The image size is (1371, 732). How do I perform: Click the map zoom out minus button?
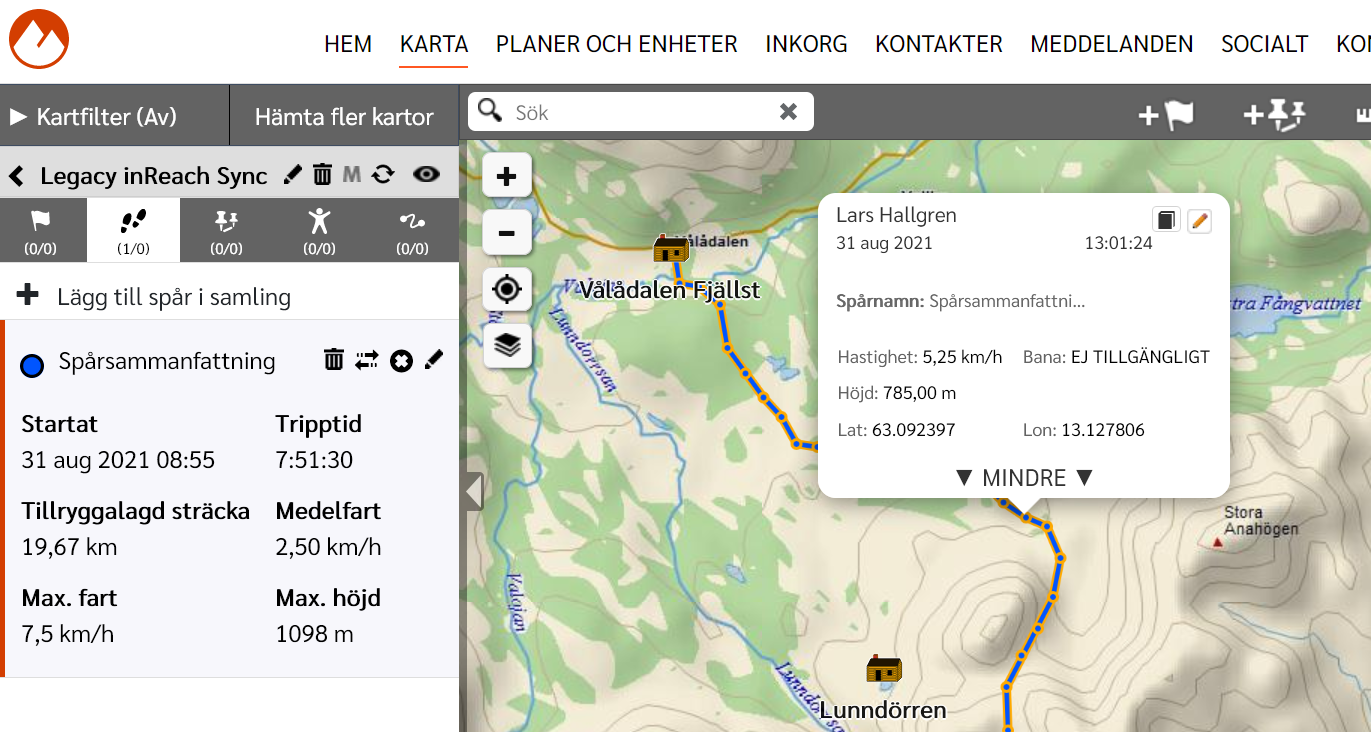click(507, 233)
